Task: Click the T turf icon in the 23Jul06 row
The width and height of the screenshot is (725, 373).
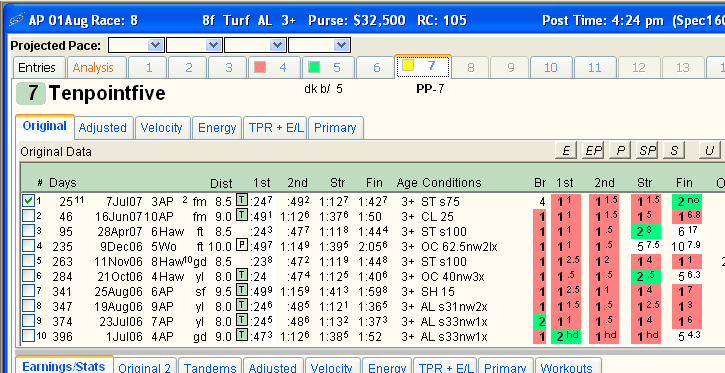Action: tap(242, 321)
